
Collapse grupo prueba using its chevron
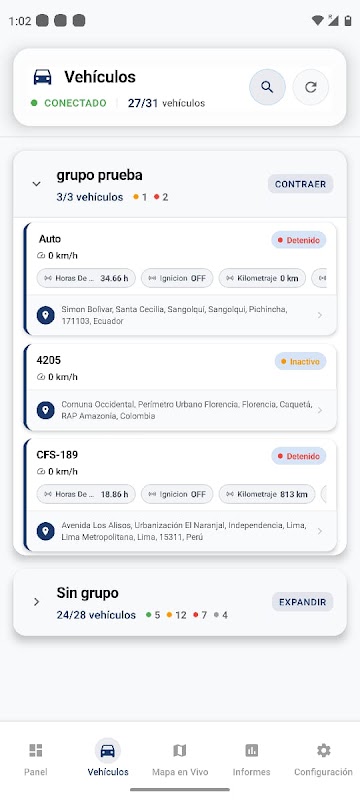coord(36,184)
